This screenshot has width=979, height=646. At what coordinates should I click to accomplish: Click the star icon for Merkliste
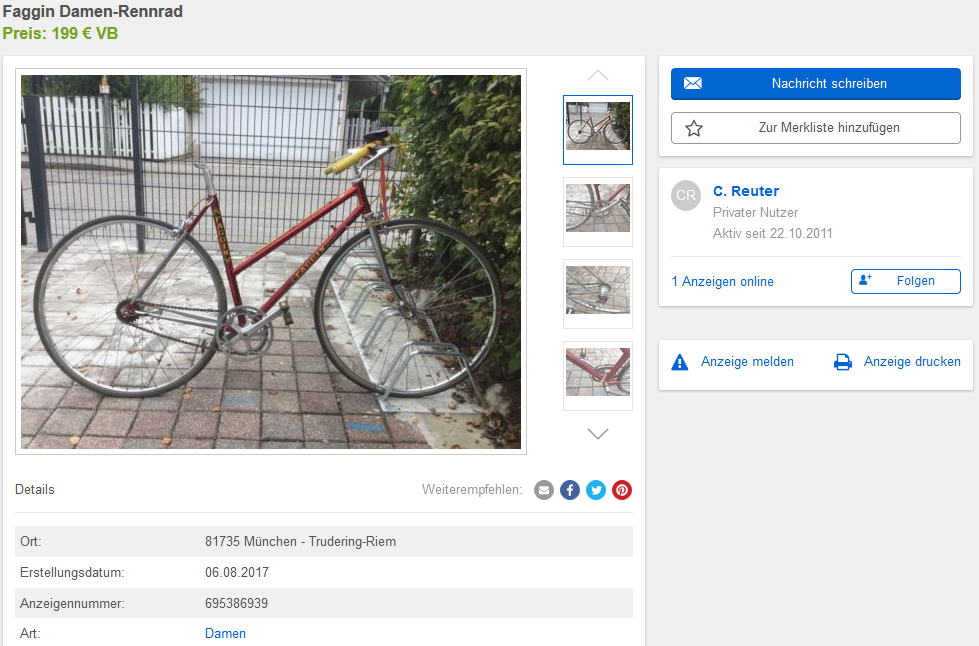(694, 128)
